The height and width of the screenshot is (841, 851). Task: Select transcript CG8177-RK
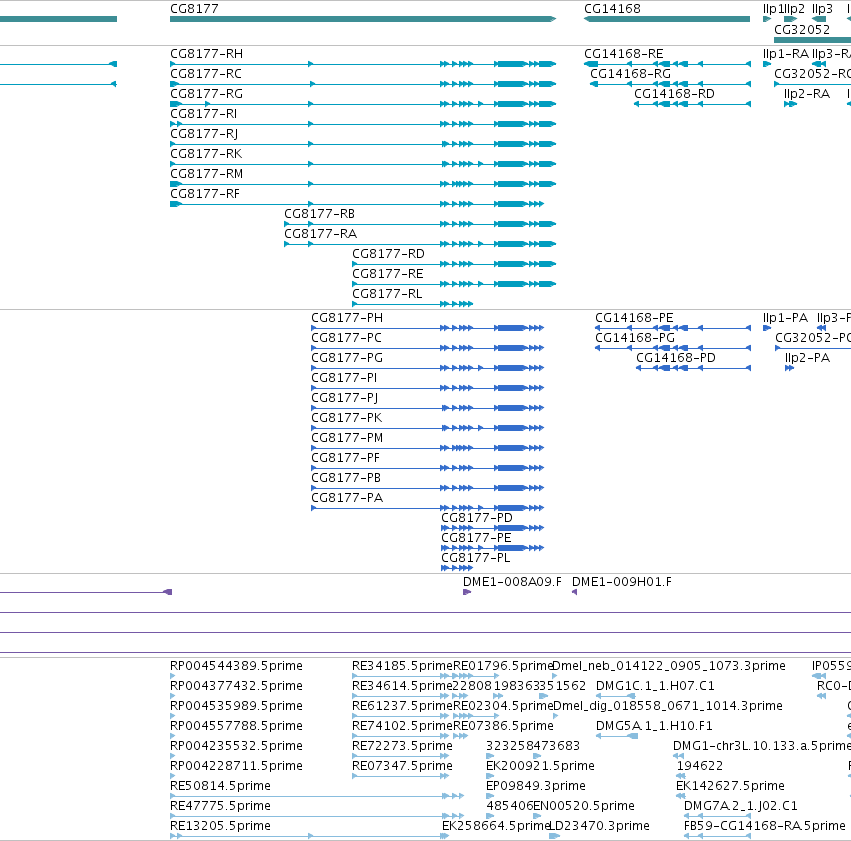click(206, 154)
